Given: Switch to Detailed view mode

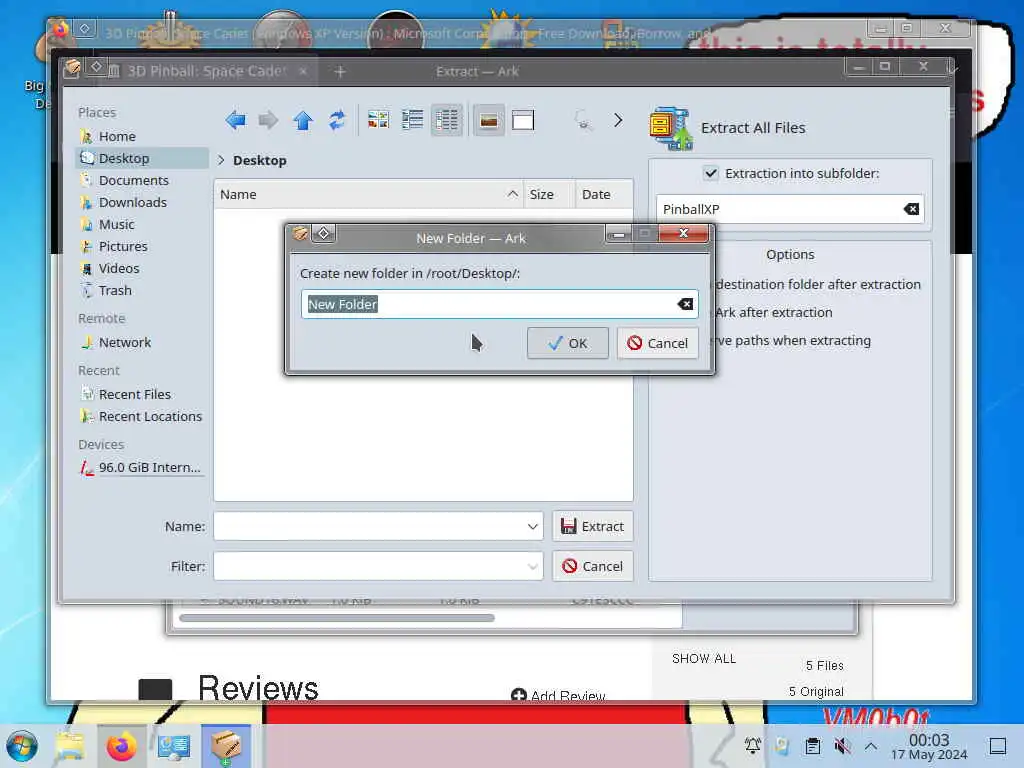Looking at the screenshot, I should (447, 120).
